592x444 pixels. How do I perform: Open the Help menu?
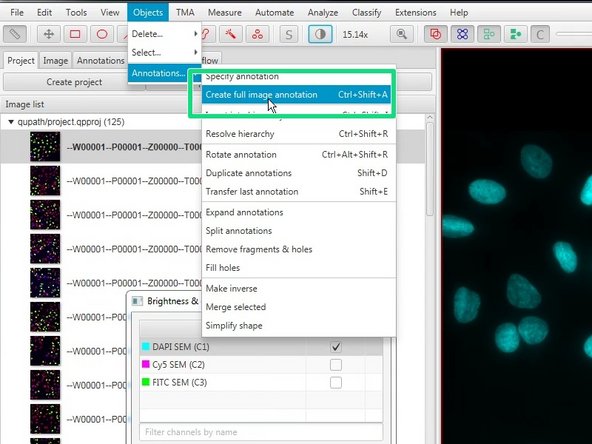click(459, 12)
